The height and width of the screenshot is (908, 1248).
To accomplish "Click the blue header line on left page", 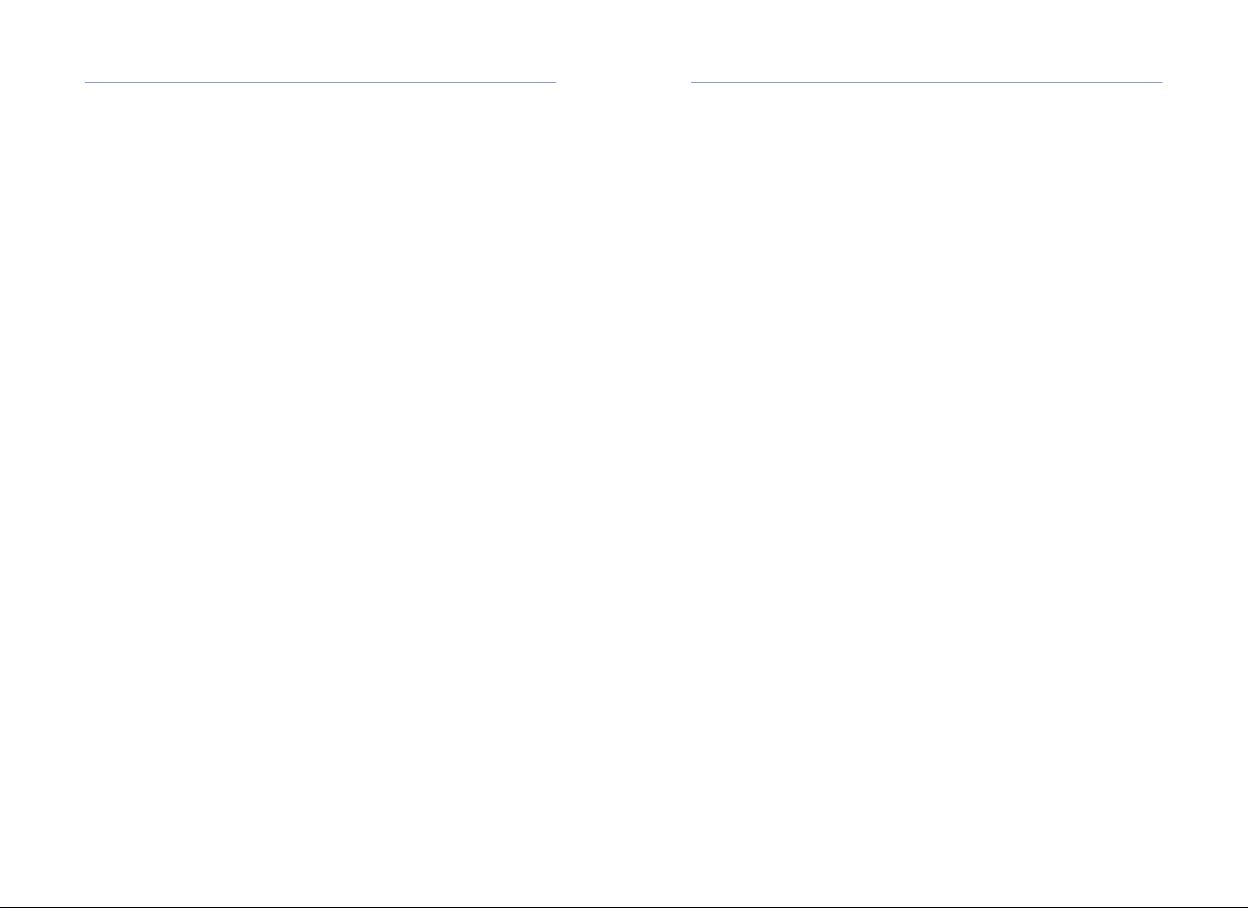I will tap(320, 82).
